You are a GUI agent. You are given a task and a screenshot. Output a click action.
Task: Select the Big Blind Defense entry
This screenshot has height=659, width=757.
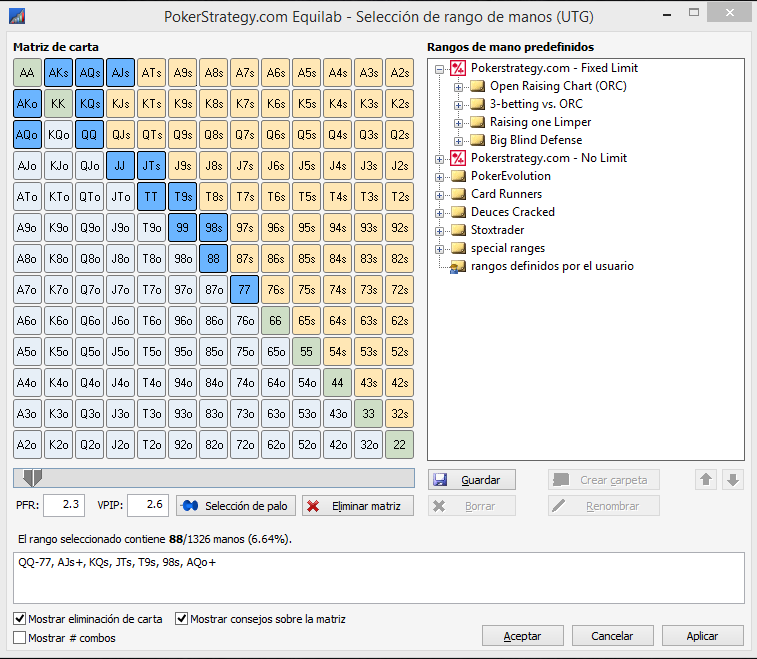[x=536, y=140]
